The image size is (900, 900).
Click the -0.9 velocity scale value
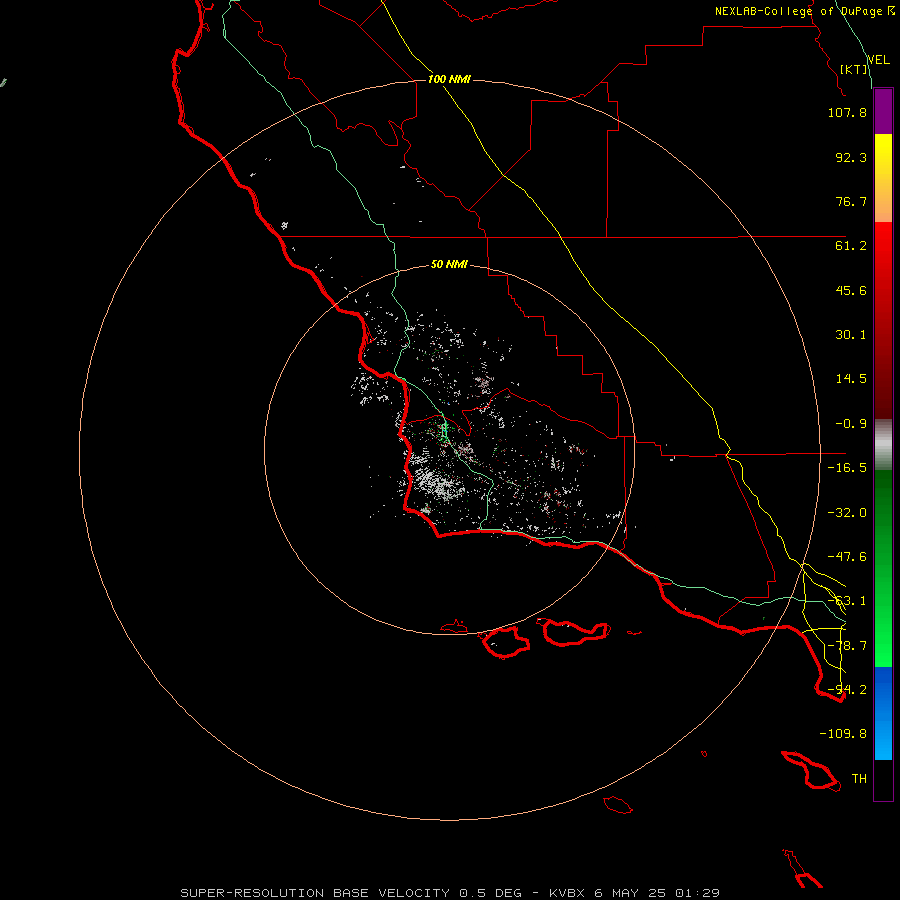(851, 424)
